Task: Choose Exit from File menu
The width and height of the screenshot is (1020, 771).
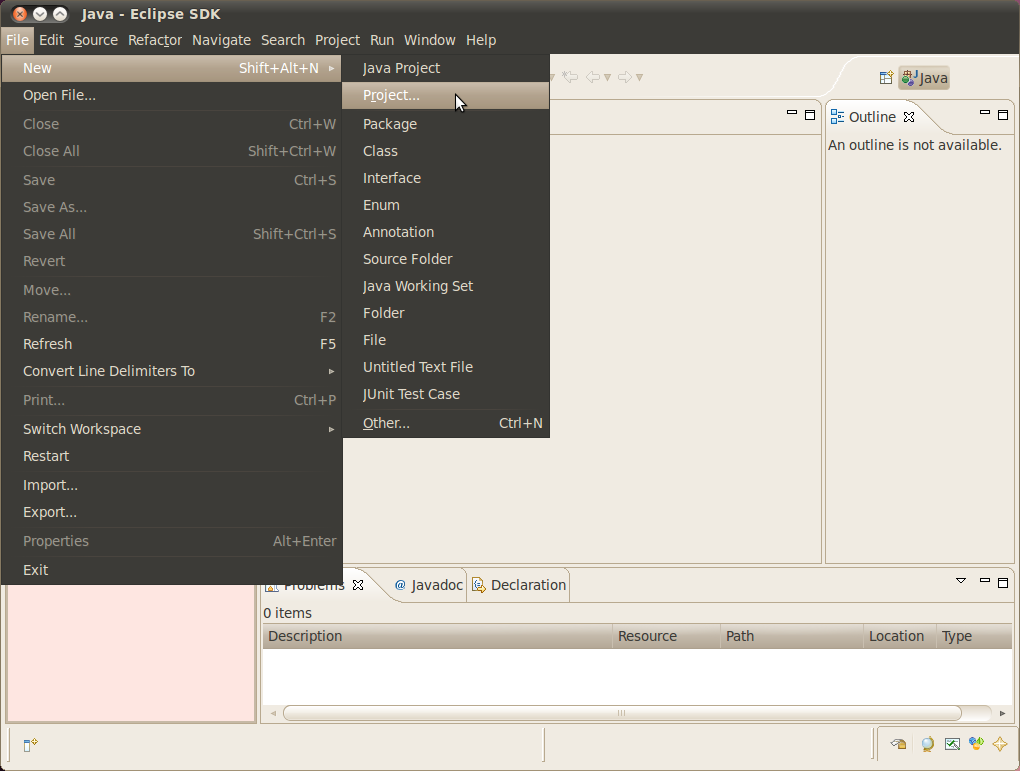Action: pos(172,570)
